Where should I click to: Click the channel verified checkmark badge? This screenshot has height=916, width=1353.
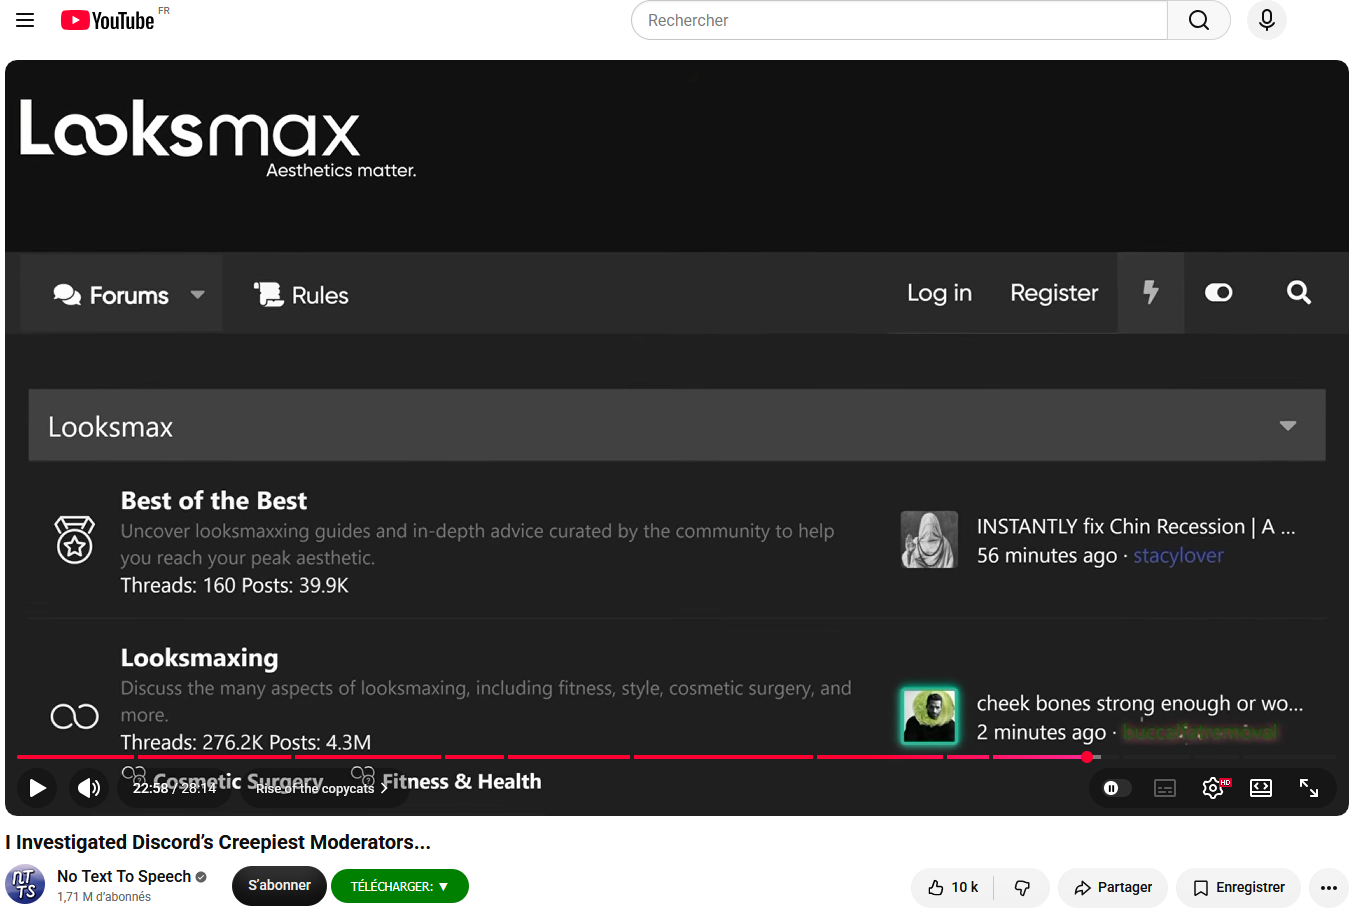pyautogui.click(x=201, y=877)
